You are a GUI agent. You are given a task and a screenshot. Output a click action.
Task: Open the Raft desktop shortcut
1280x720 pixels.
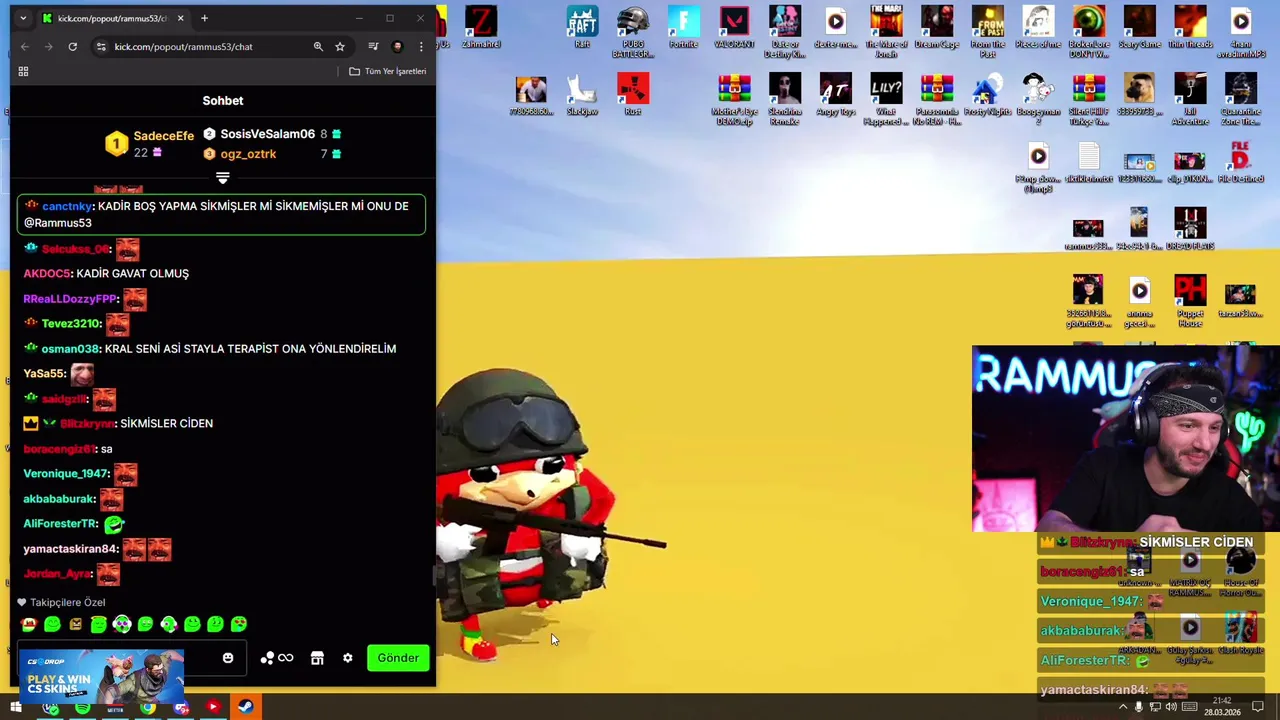tap(582, 27)
